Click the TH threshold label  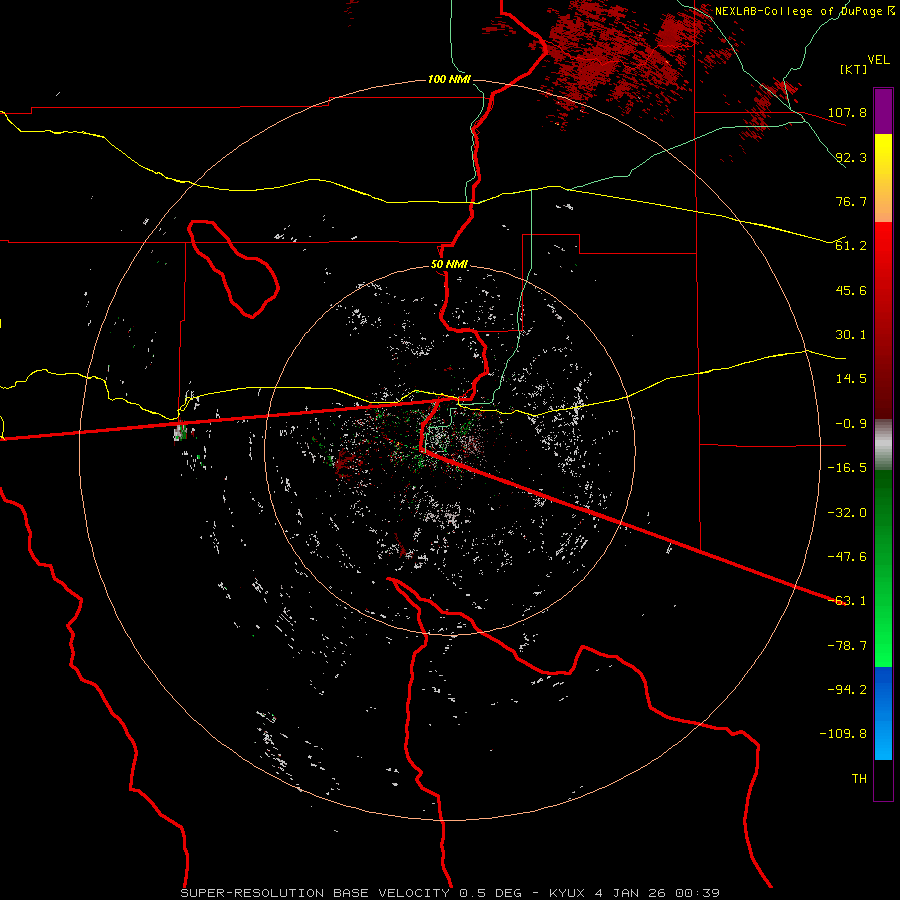pos(859,779)
